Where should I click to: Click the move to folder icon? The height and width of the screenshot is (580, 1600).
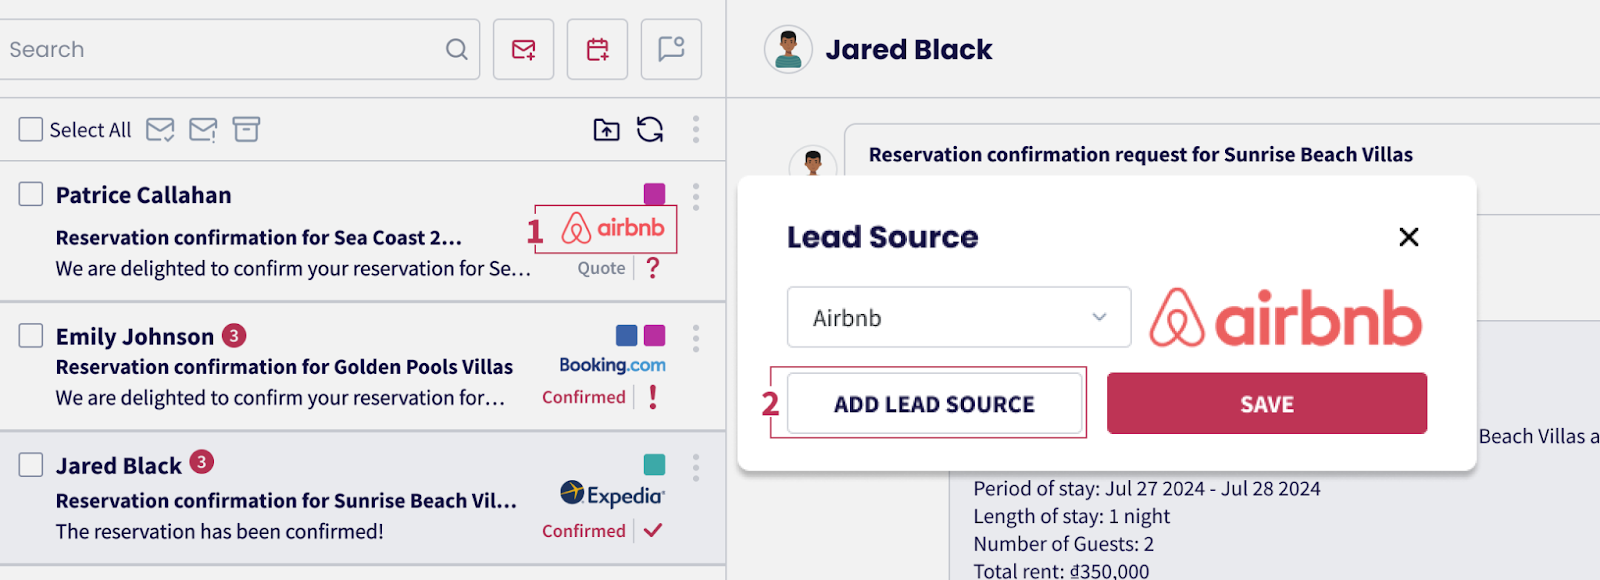606,129
